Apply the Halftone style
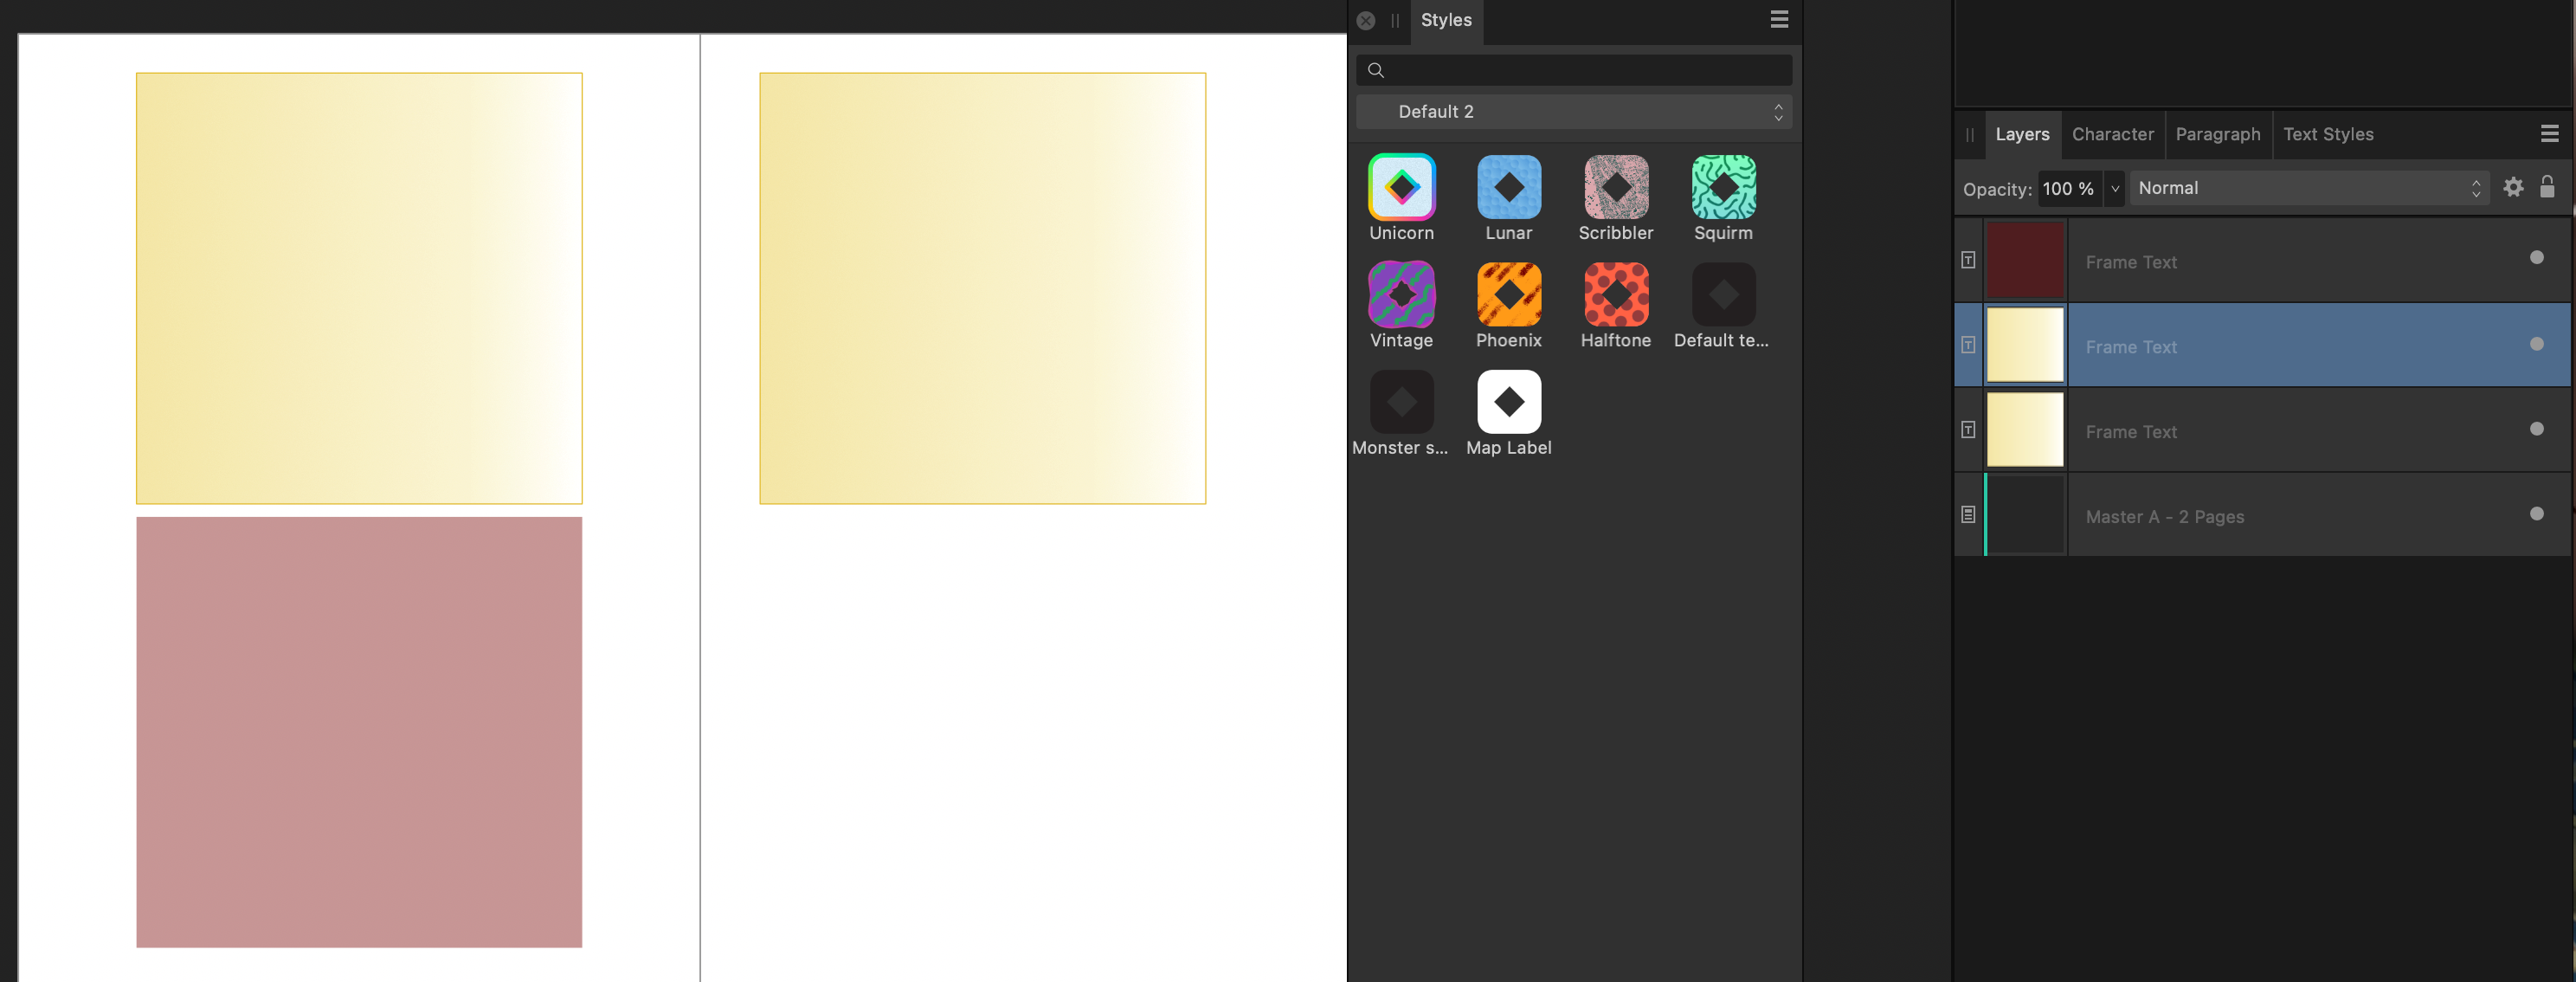Image resolution: width=2576 pixels, height=982 pixels. coord(1616,294)
